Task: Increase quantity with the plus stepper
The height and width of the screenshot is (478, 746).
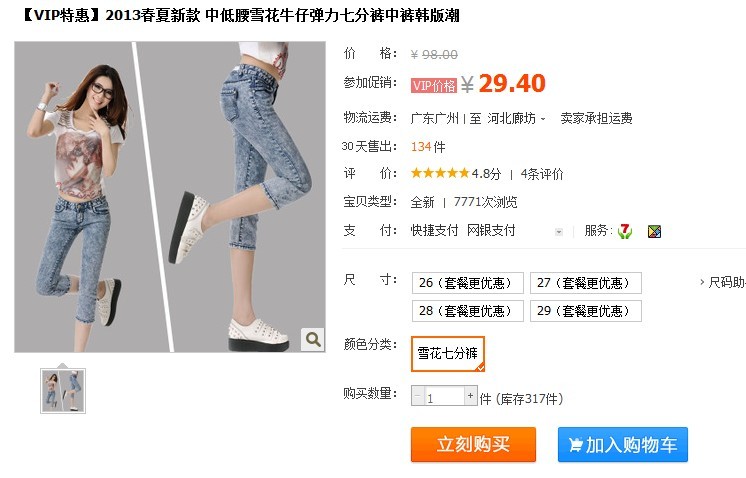Action: [x=471, y=395]
